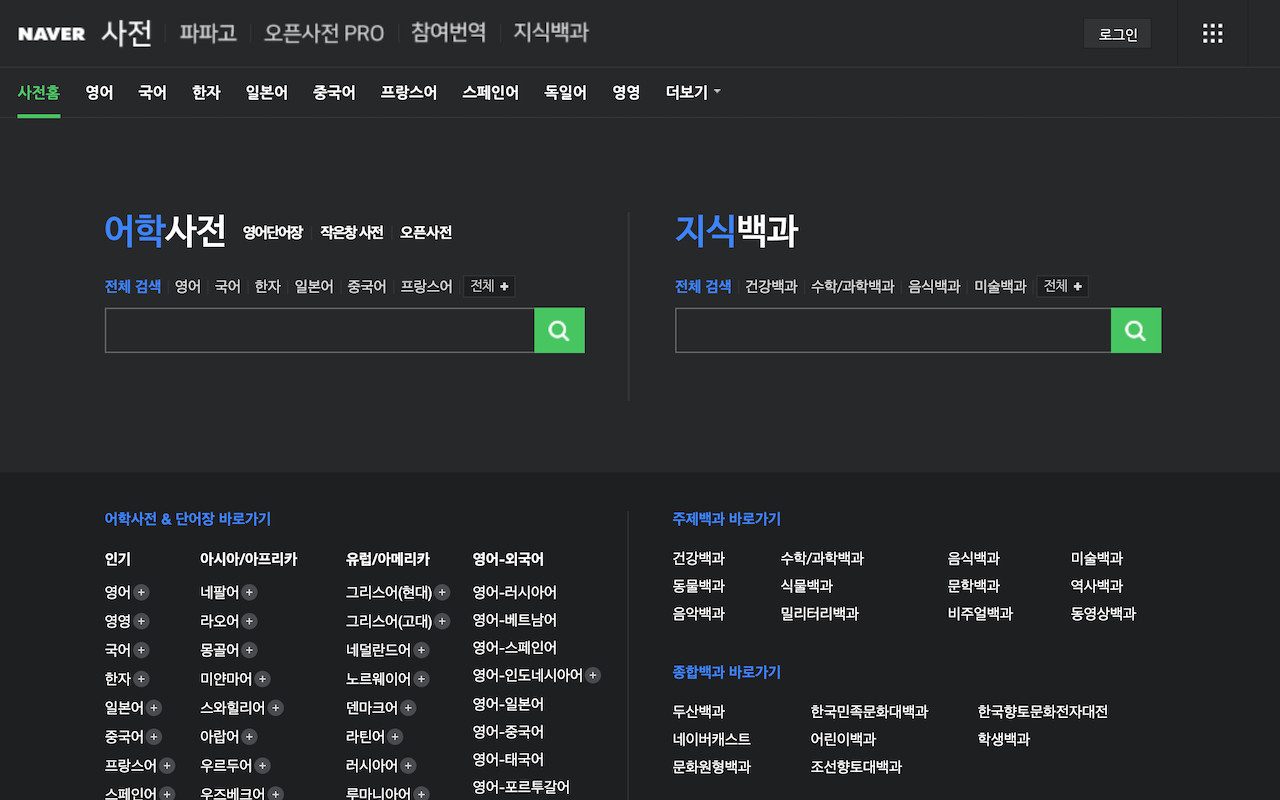The height and width of the screenshot is (800, 1280).
Task: Open 한국향토문화전자대전 link
Action: tap(1043, 712)
